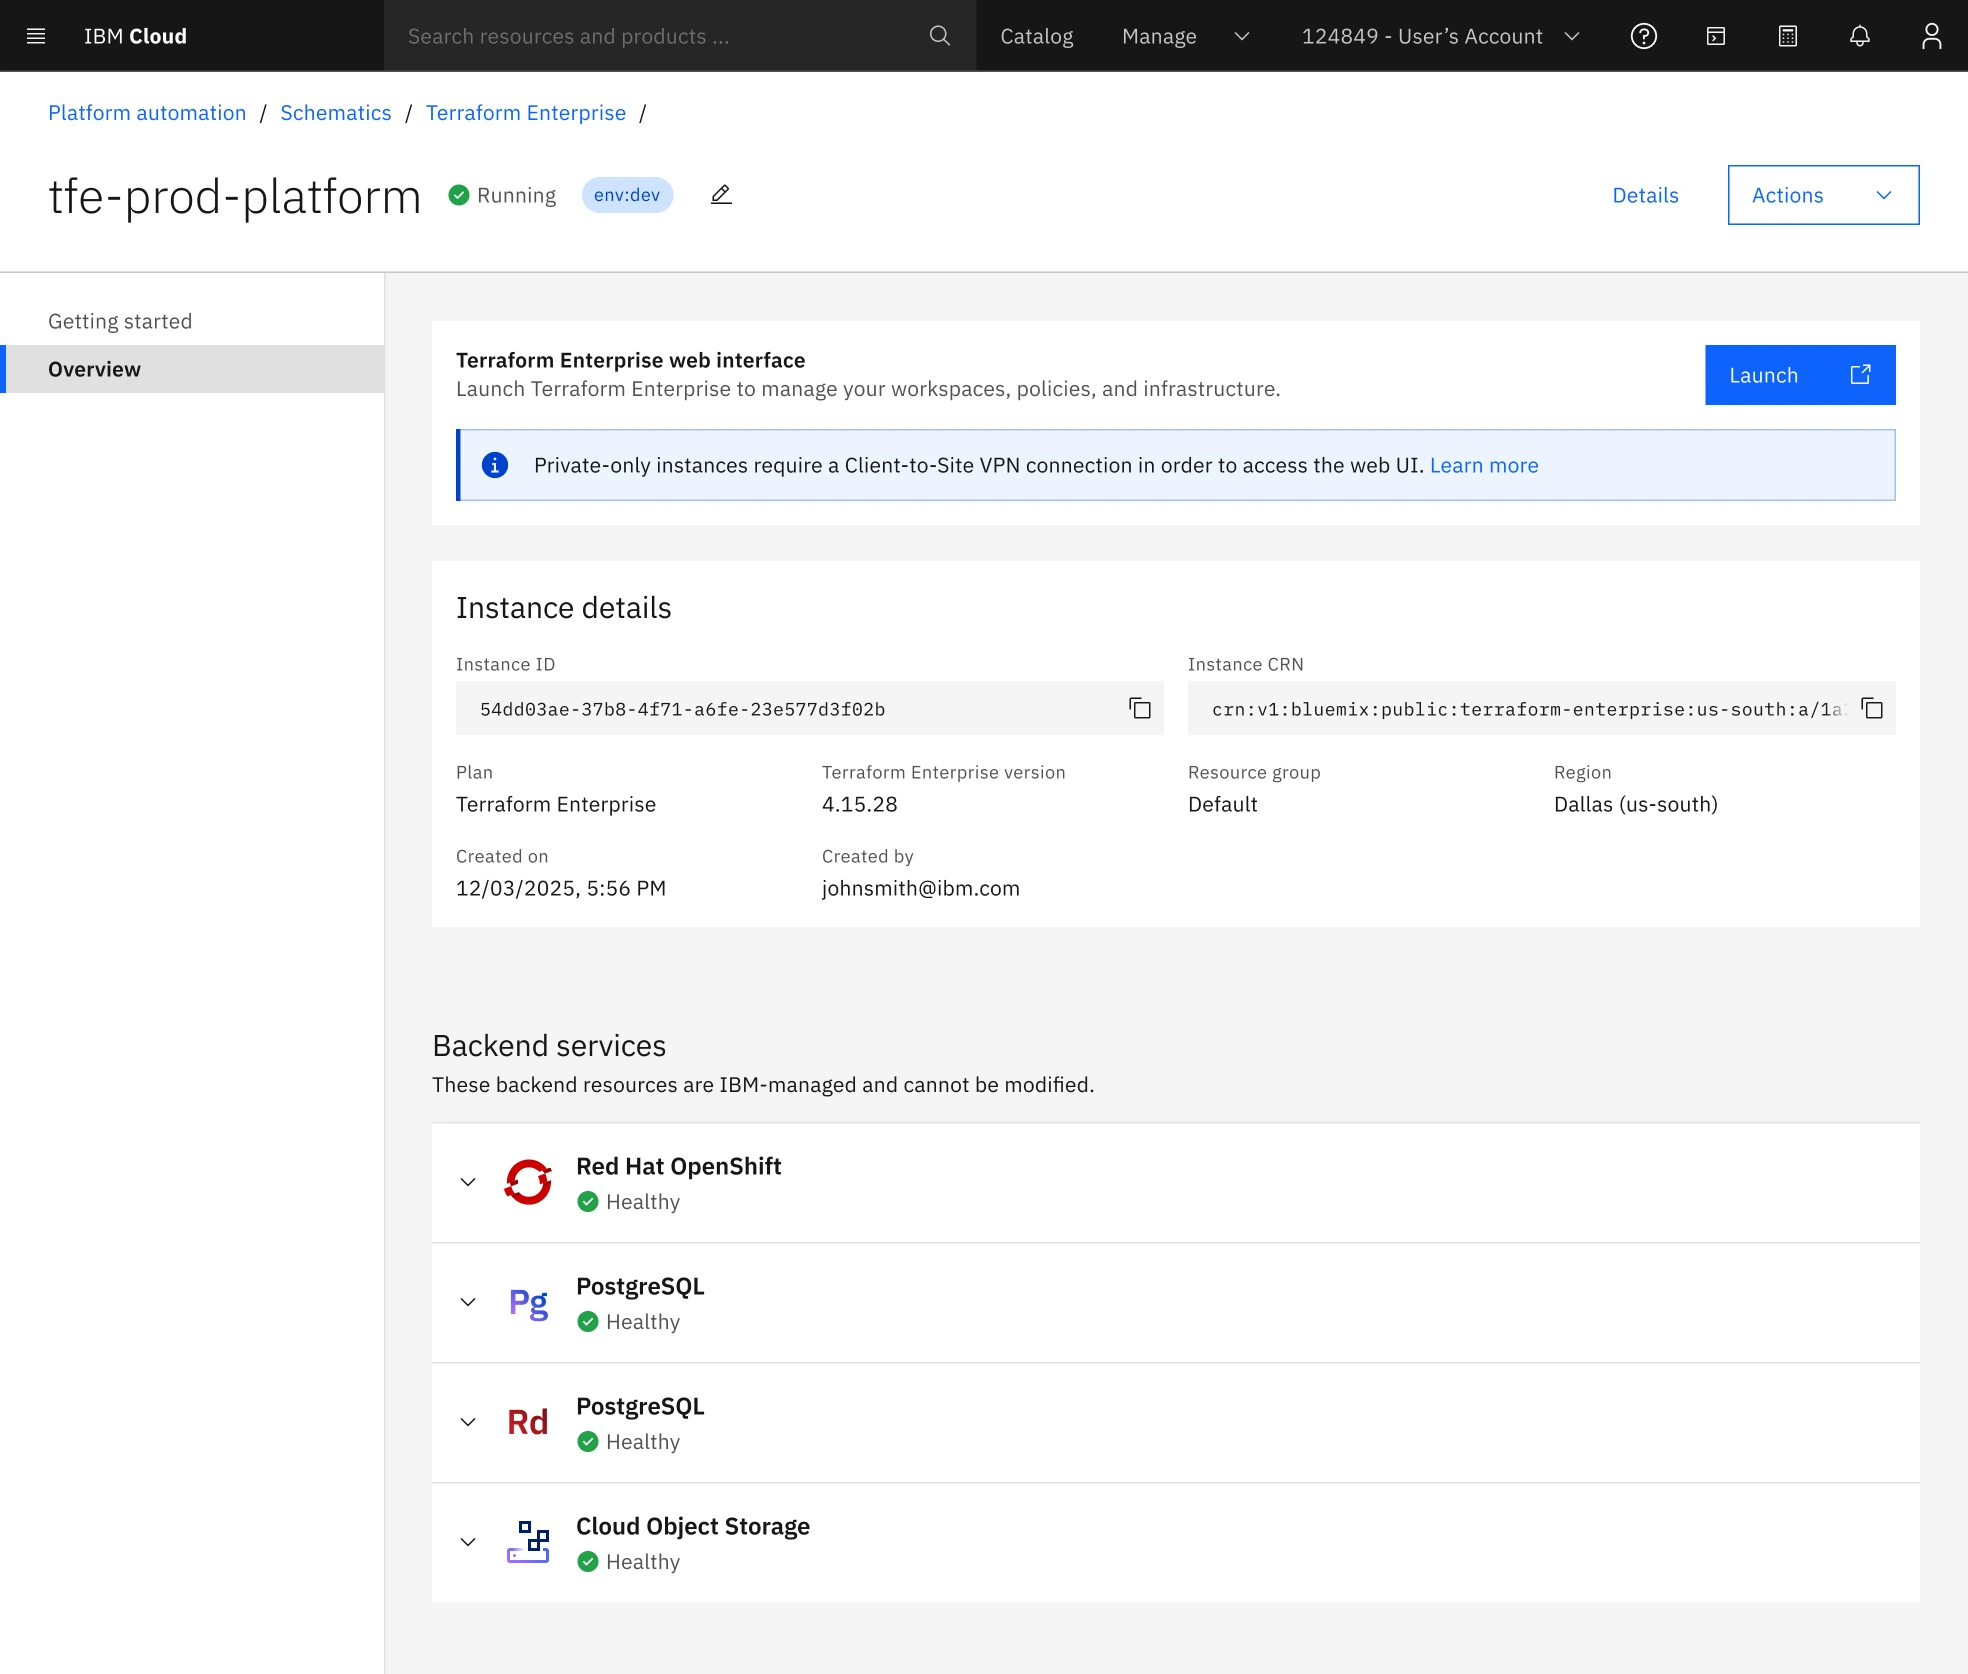Click the Healthy check icon under Red Hat OpenShift
This screenshot has width=1968, height=1674.
pyautogui.click(x=588, y=1202)
